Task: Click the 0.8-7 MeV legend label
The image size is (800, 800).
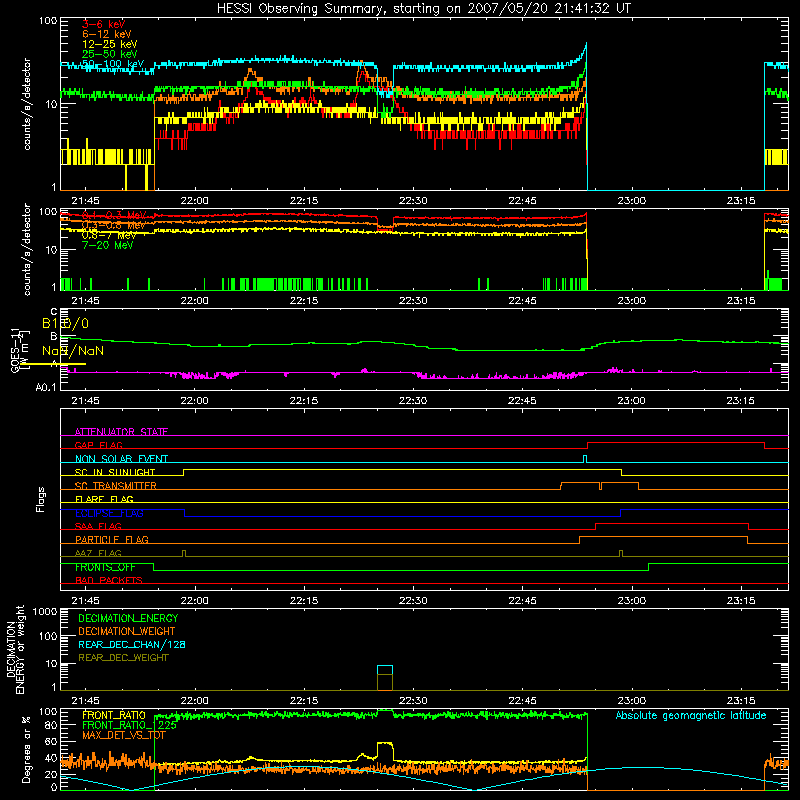Action: point(109,235)
